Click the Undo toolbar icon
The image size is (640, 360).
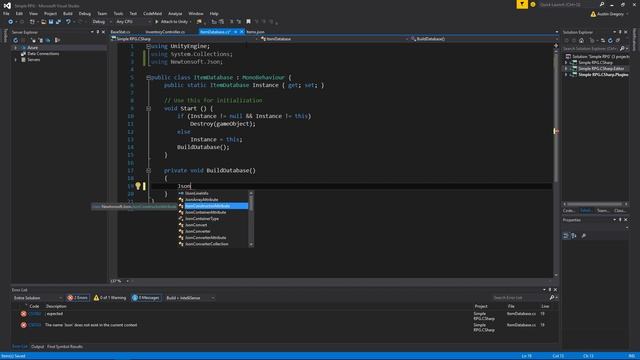pyautogui.click(x=68, y=22)
